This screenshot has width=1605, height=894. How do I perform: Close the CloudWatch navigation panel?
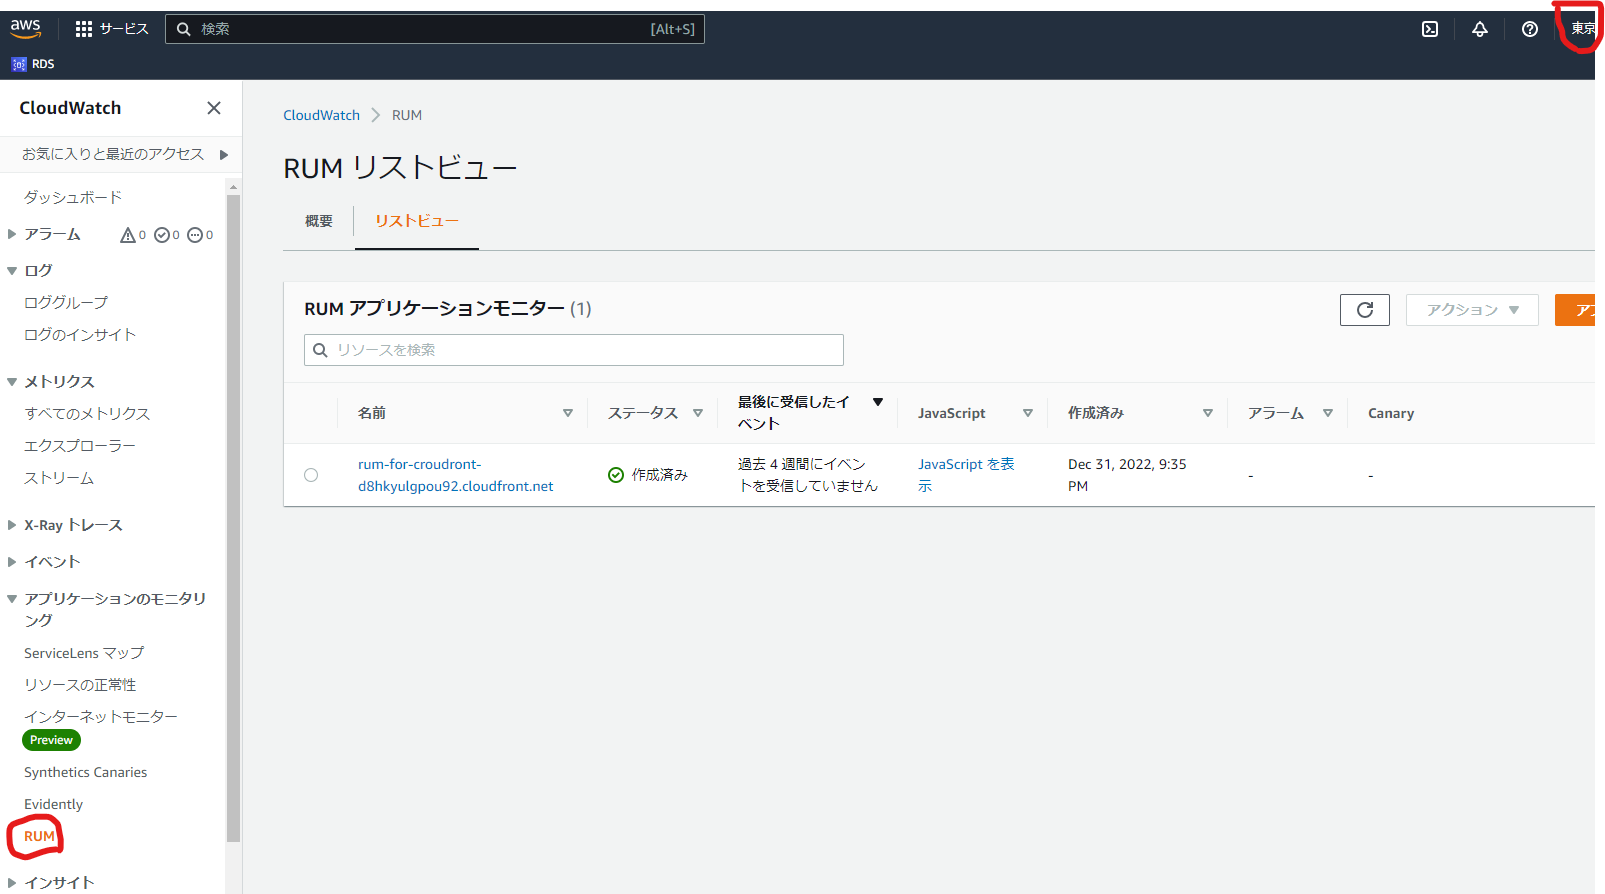point(214,108)
